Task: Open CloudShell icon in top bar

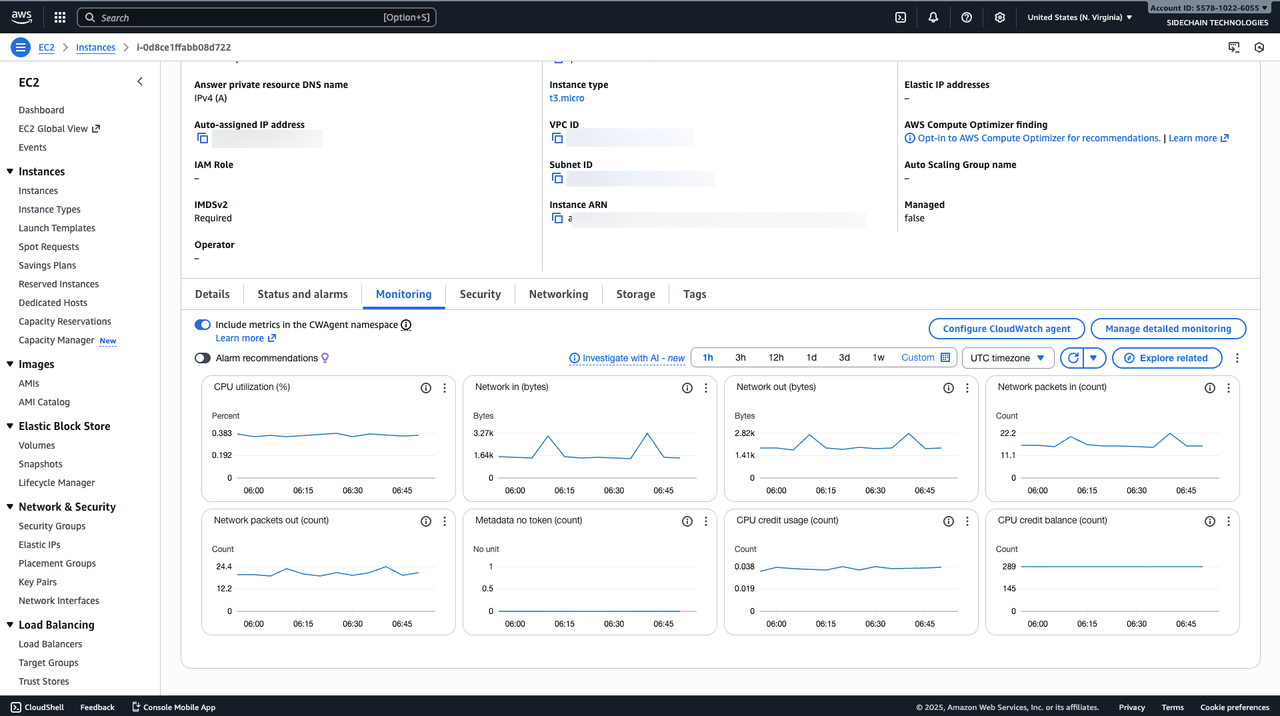Action: coord(900,17)
